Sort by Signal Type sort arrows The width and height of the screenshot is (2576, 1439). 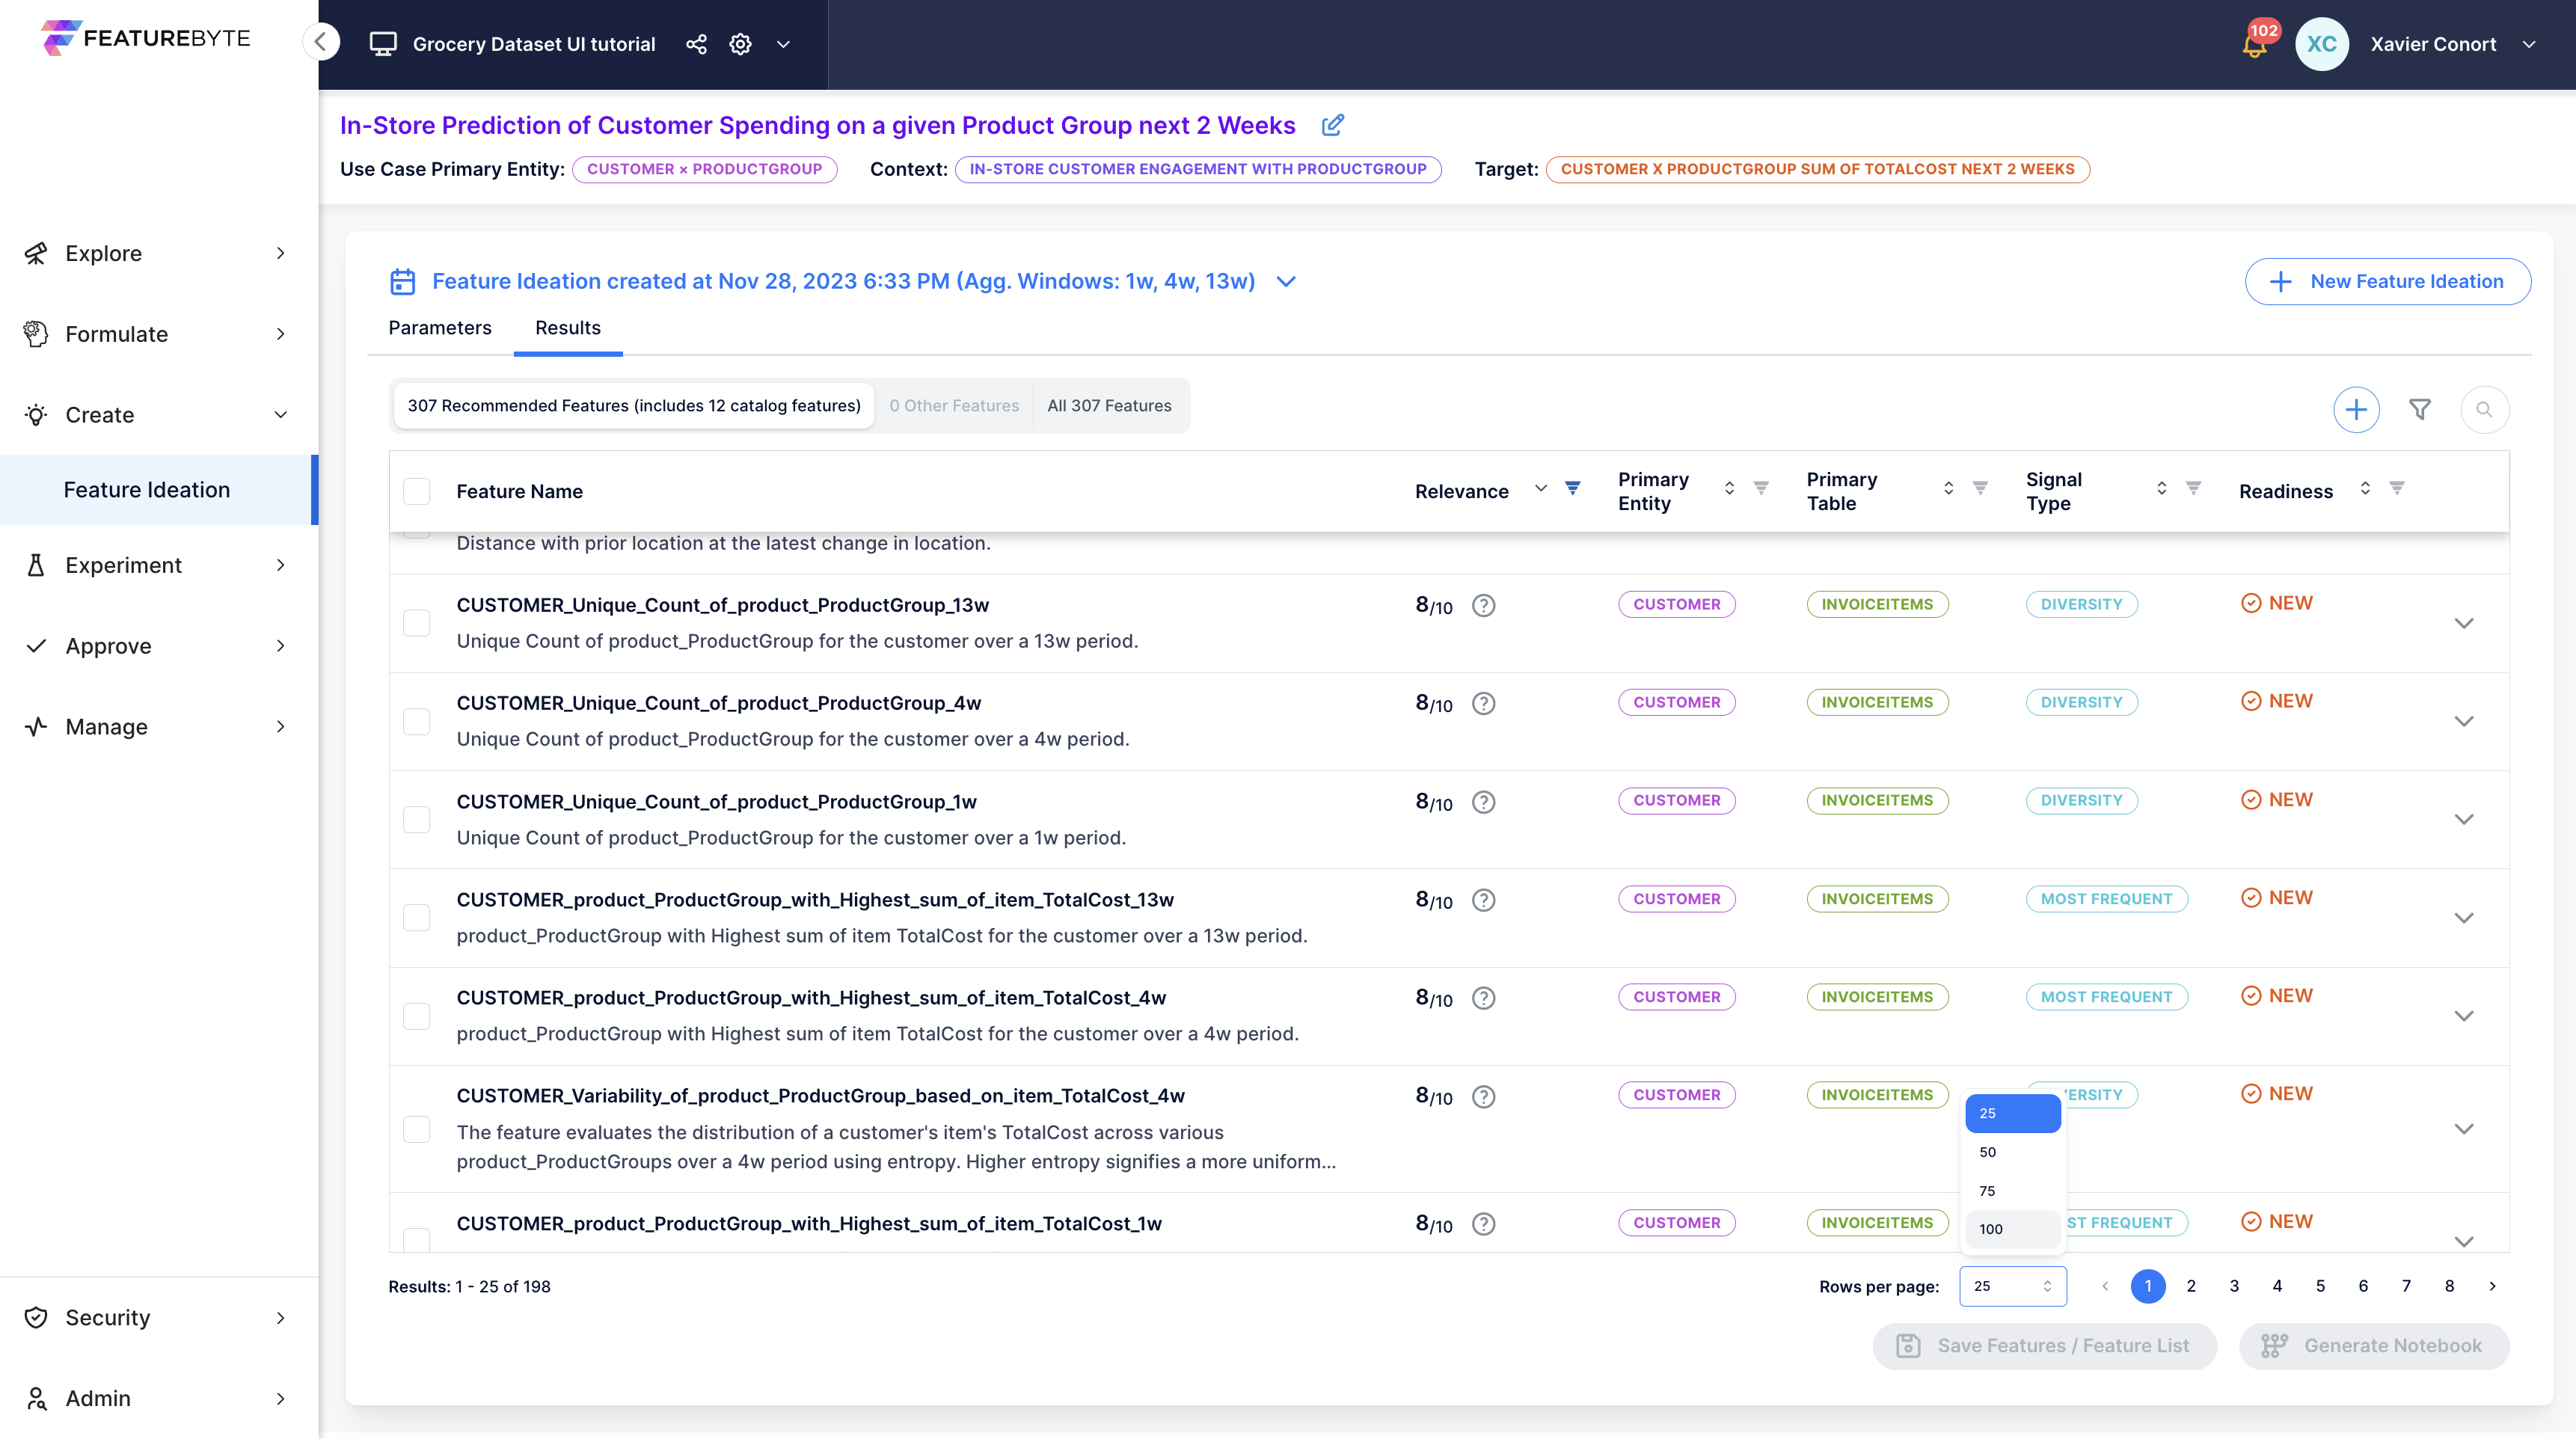coord(2161,489)
